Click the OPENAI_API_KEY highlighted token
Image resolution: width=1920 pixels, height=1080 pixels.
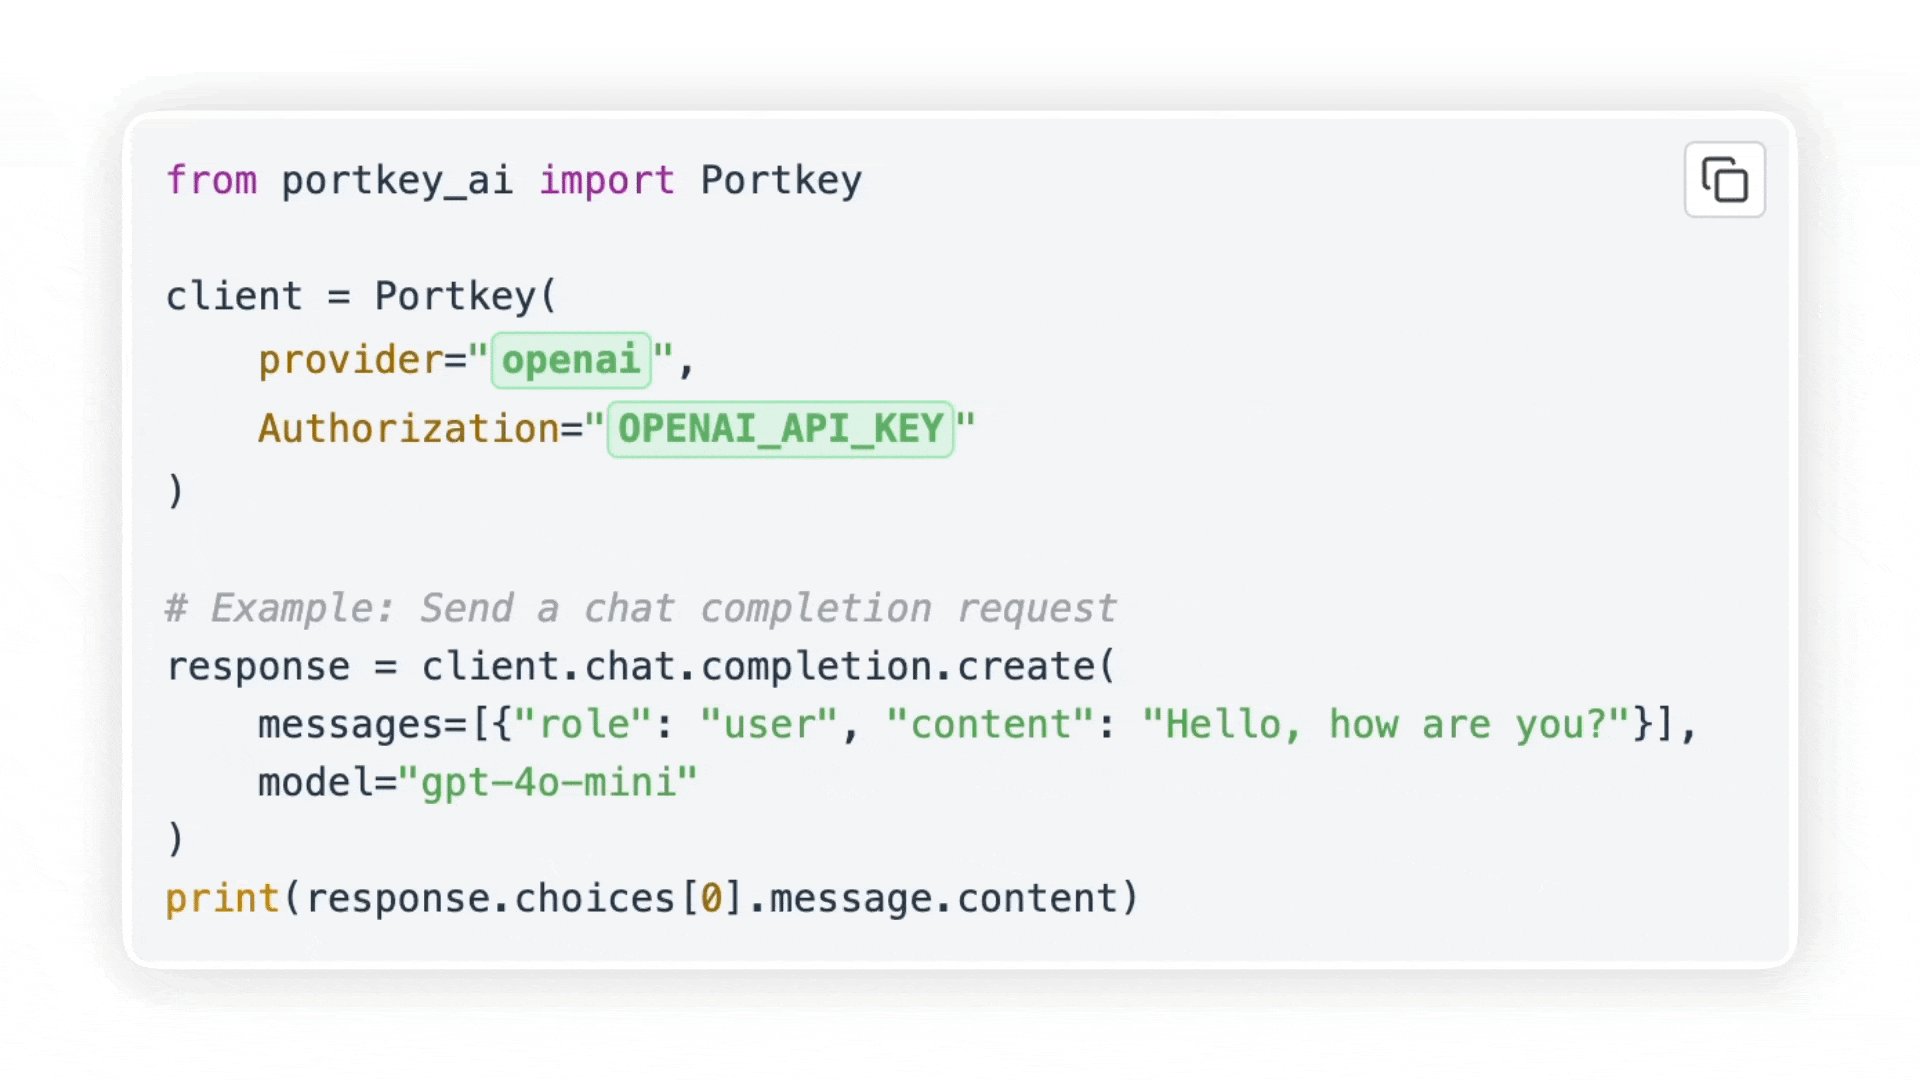[781, 429]
